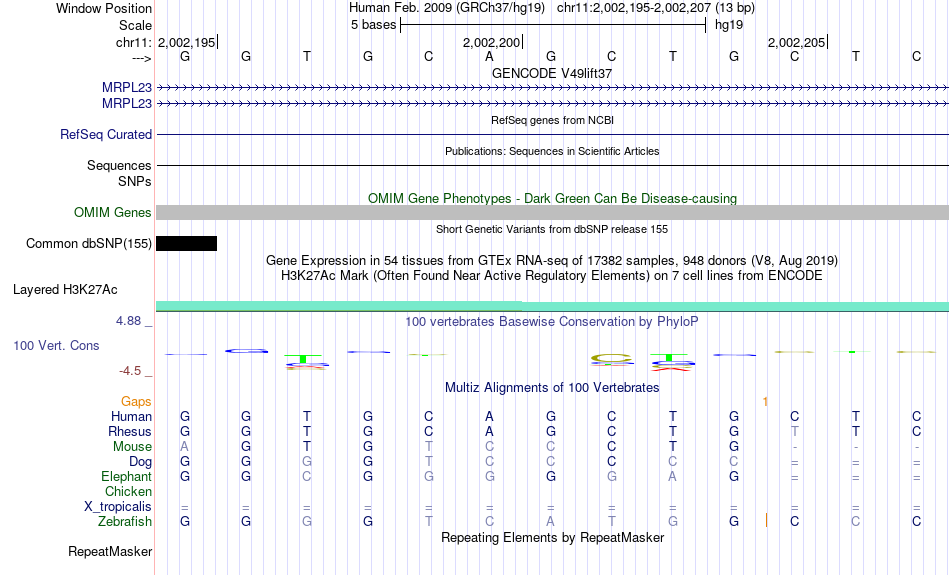
Task: Click the teal Layered H3K27Ac signal bar
Action: tap(553, 306)
